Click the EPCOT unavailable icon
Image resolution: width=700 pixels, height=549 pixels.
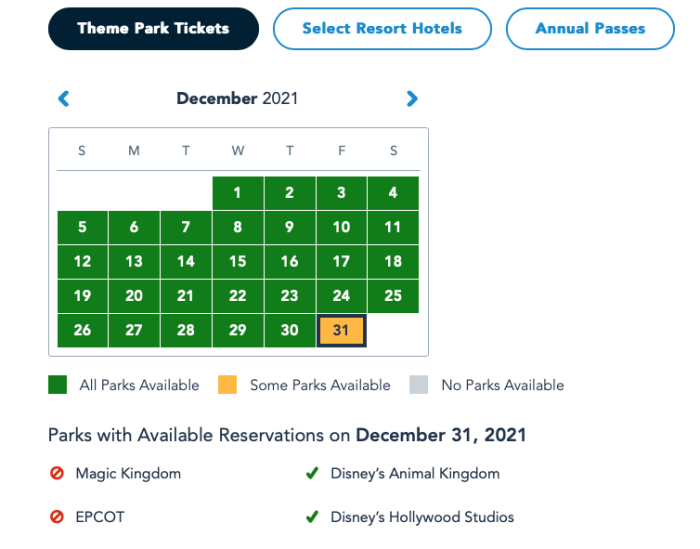click(x=57, y=516)
